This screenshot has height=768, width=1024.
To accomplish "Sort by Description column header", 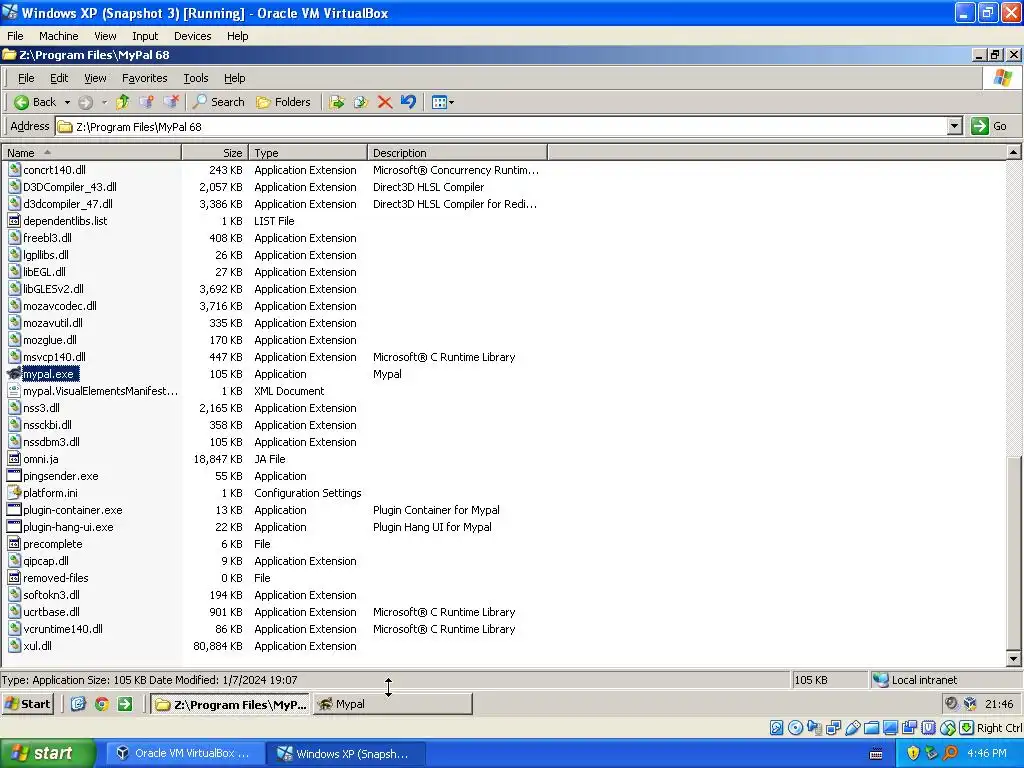I will click(457, 153).
